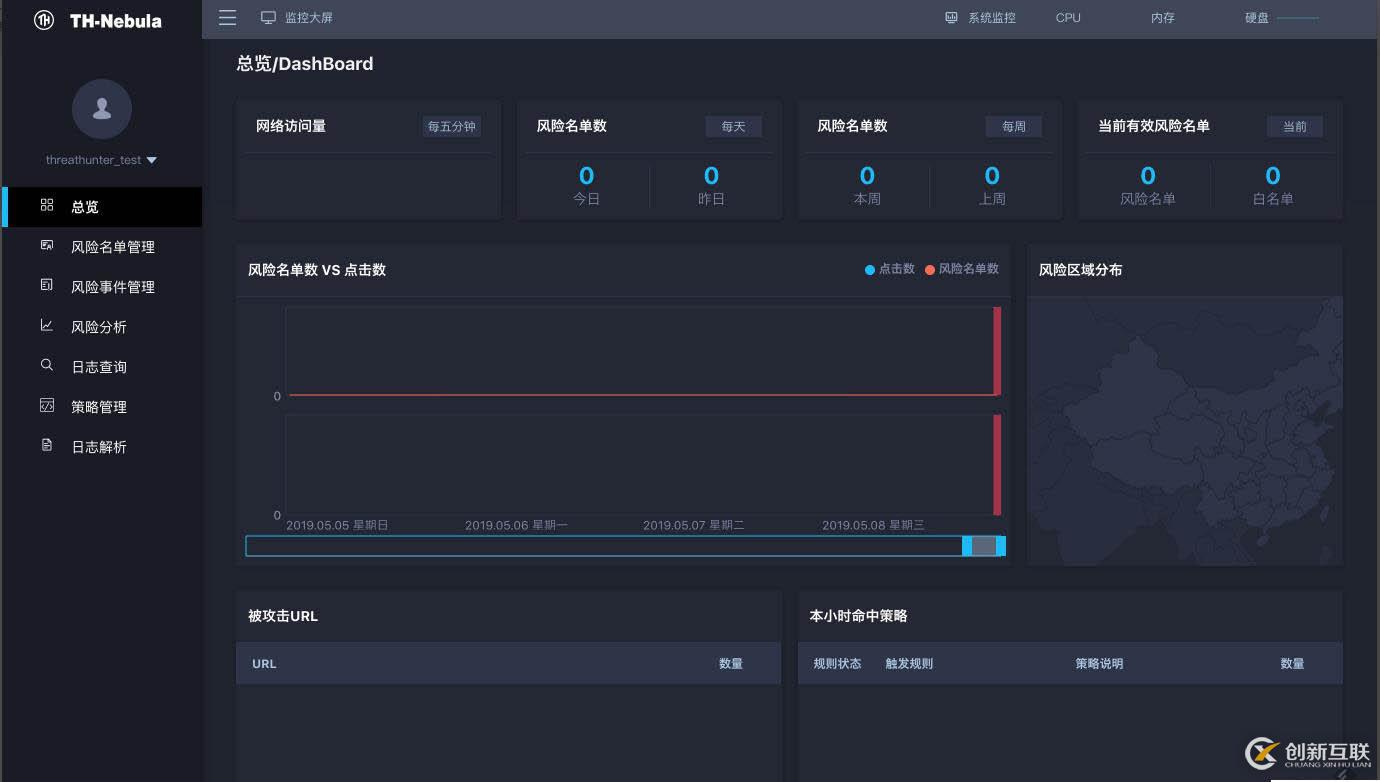Image resolution: width=1380 pixels, height=782 pixels.
Task: Open the 风险事件管理 menu item
Action: point(113,287)
